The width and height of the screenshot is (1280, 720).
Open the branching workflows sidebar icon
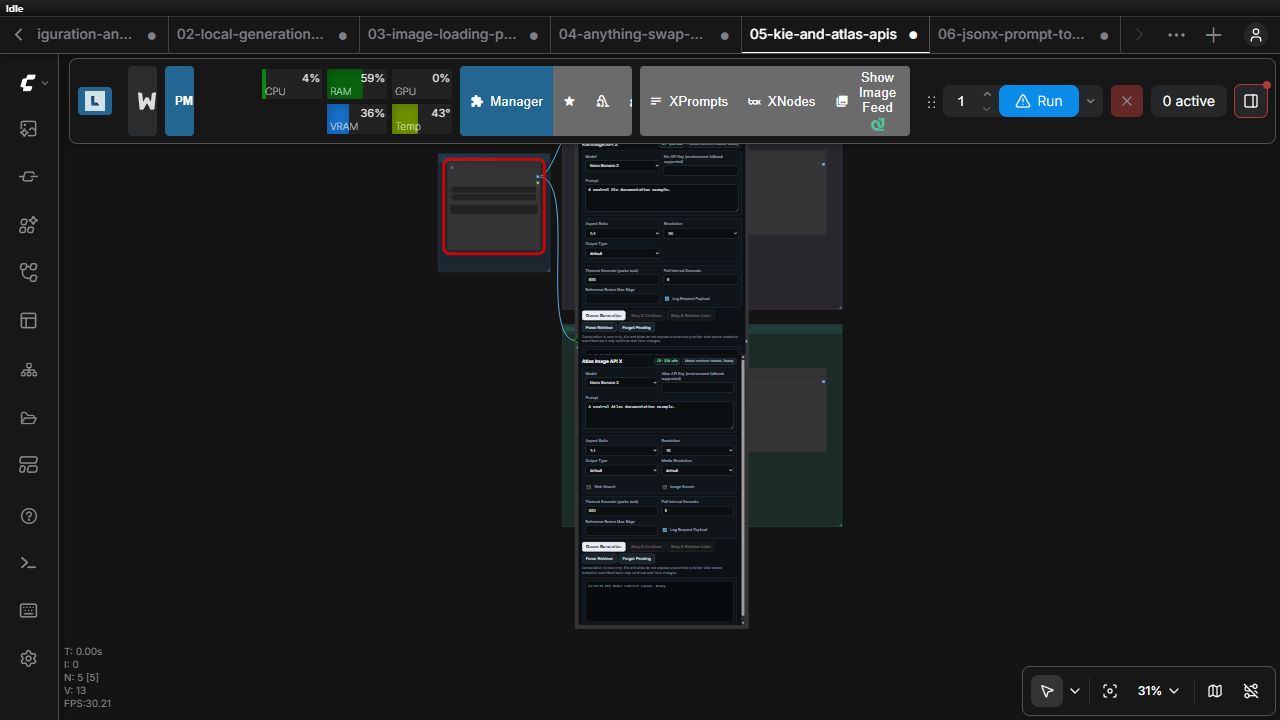coord(28,273)
